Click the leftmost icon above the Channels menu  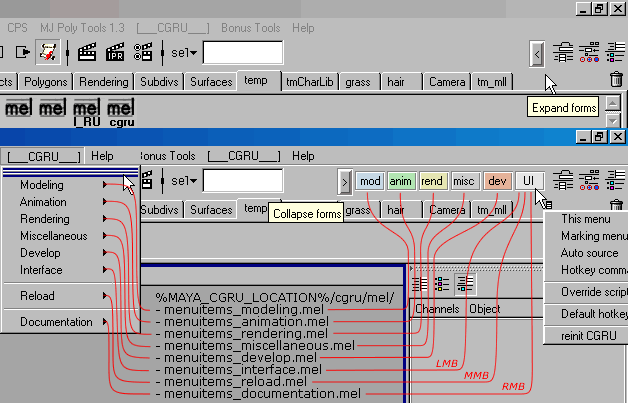point(421,284)
